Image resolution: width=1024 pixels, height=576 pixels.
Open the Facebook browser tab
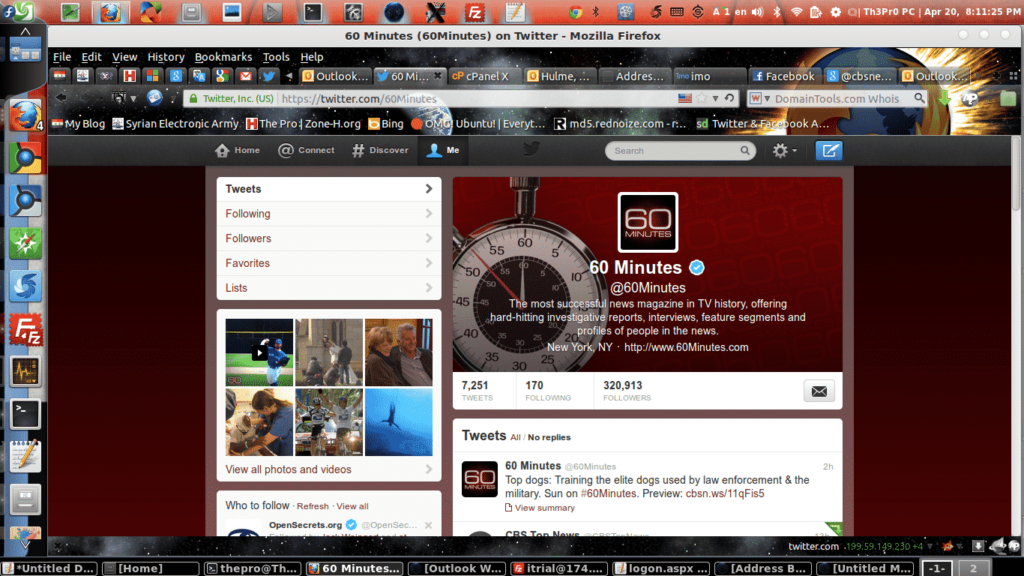pos(783,76)
